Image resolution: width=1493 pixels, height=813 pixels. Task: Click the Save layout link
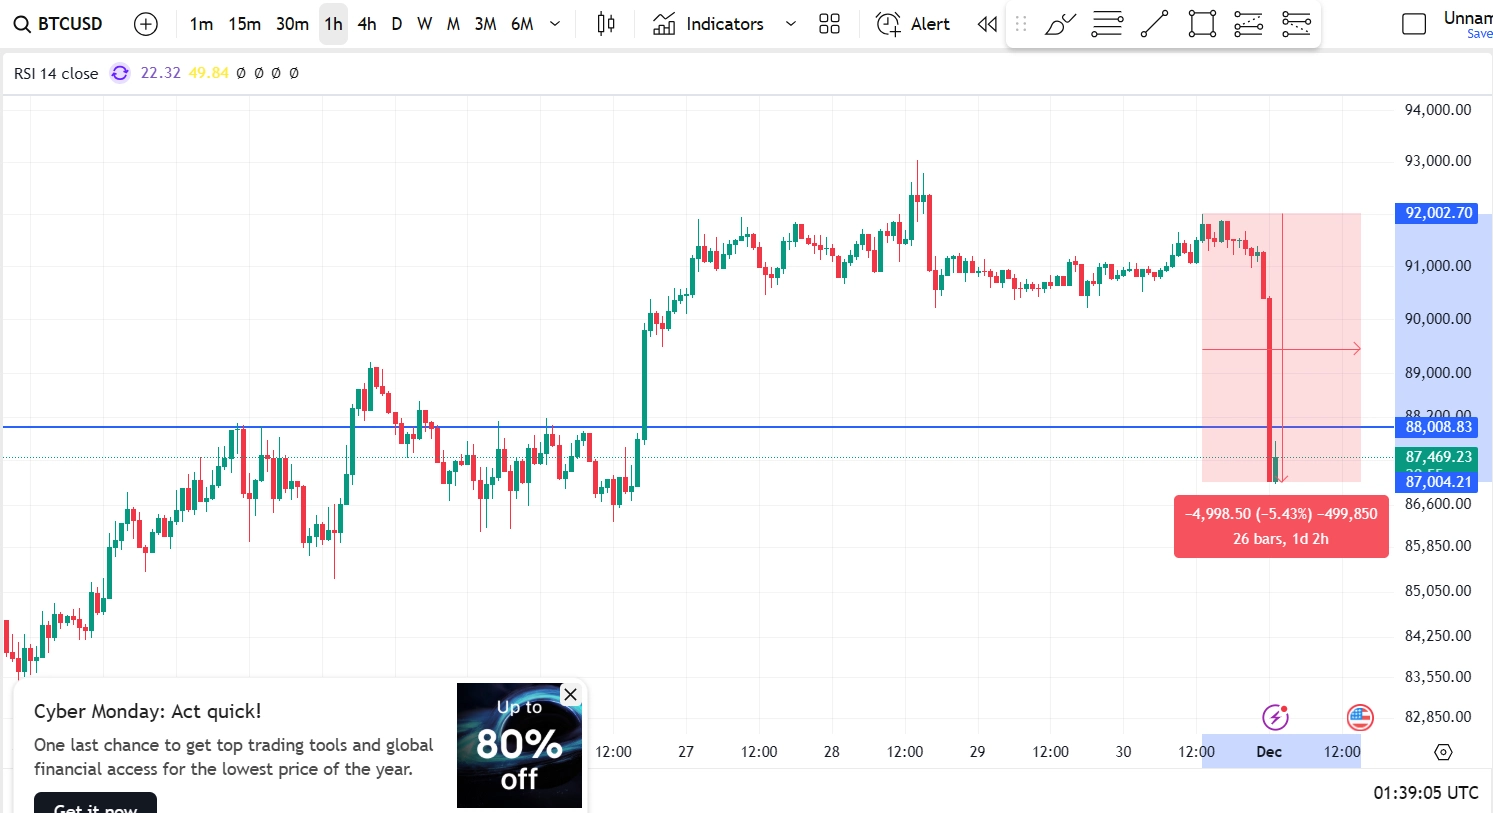pyautogui.click(x=1478, y=33)
